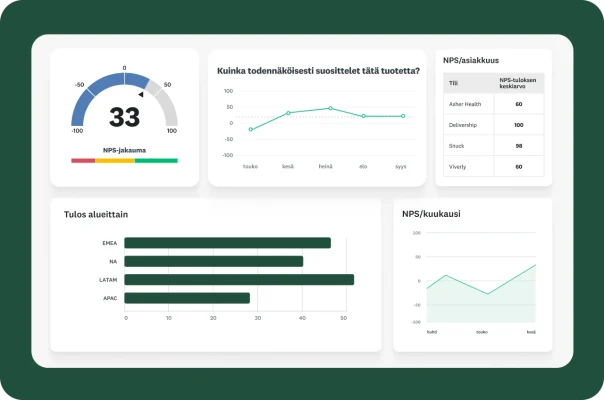Click the APAC bar in Tulos alueittain

(187, 298)
